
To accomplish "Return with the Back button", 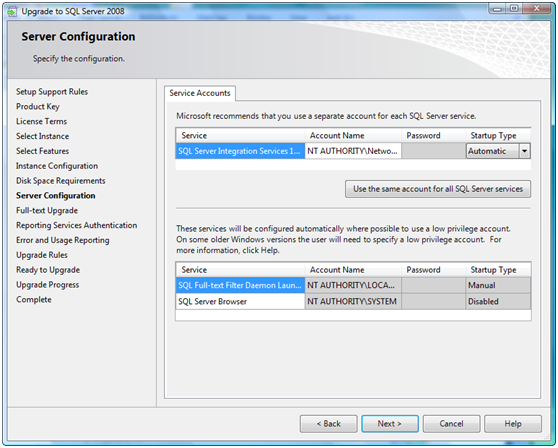I will point(328,424).
